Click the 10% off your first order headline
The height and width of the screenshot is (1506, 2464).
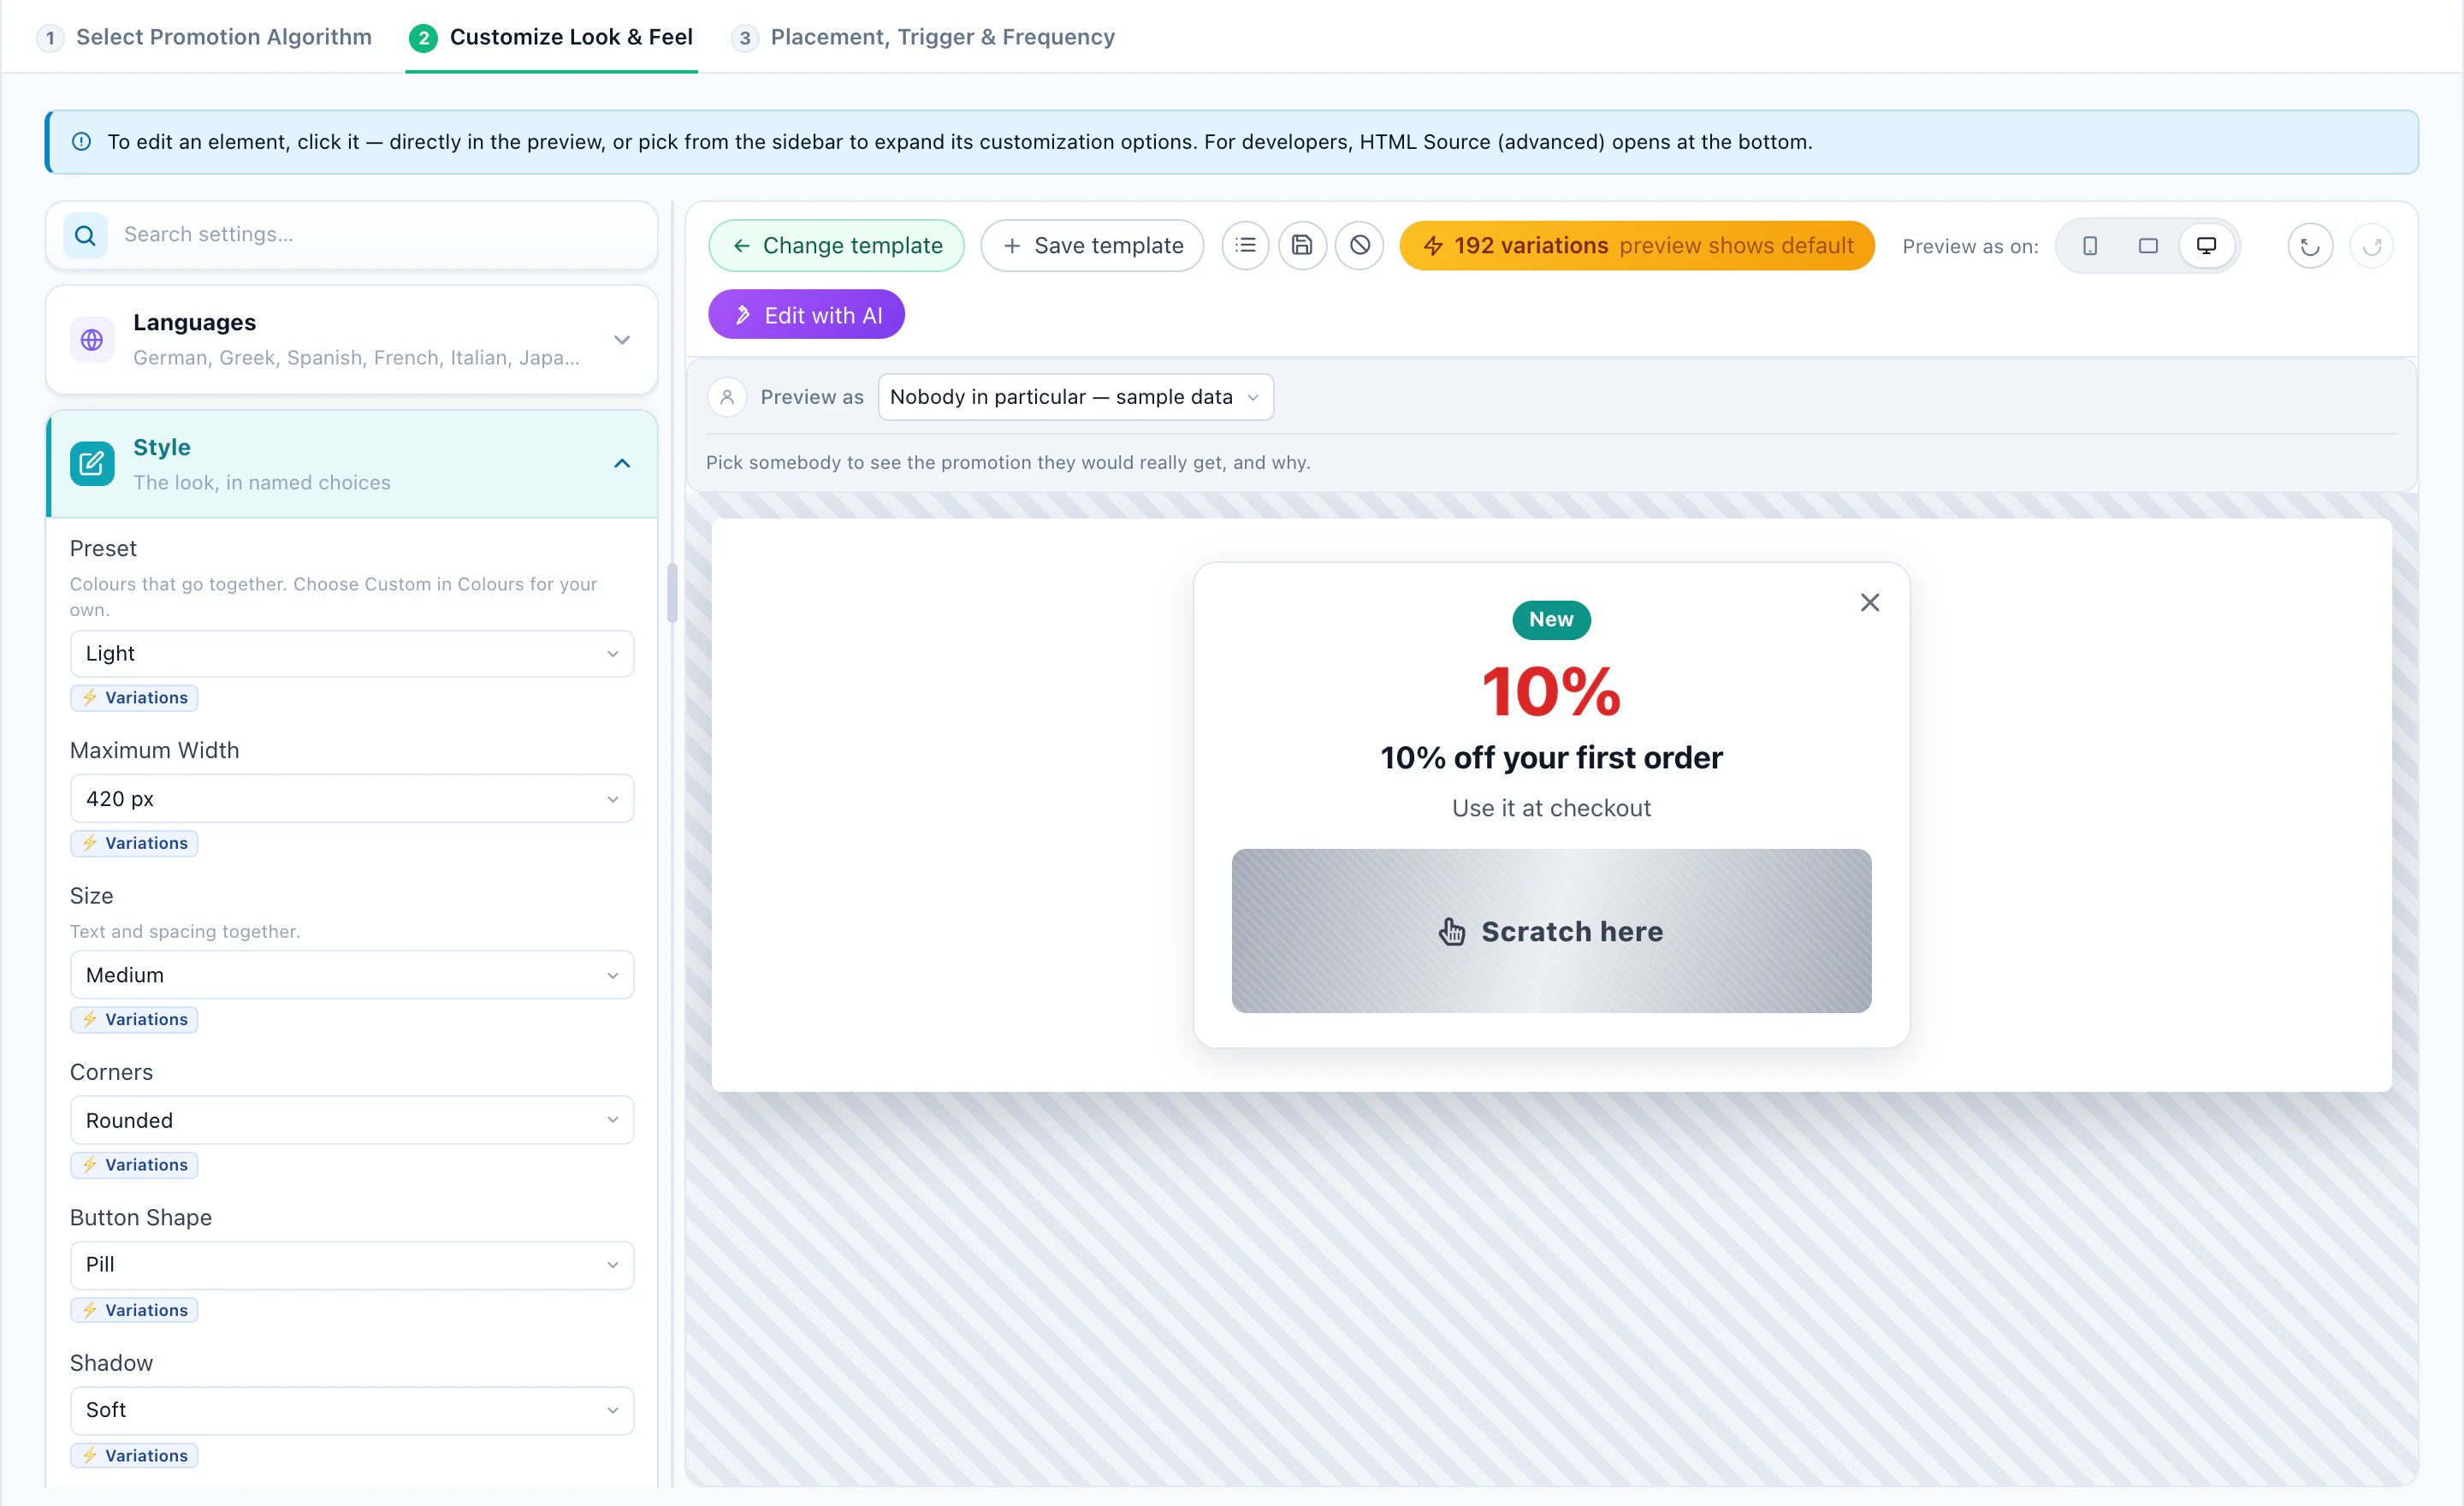pyautogui.click(x=1551, y=758)
